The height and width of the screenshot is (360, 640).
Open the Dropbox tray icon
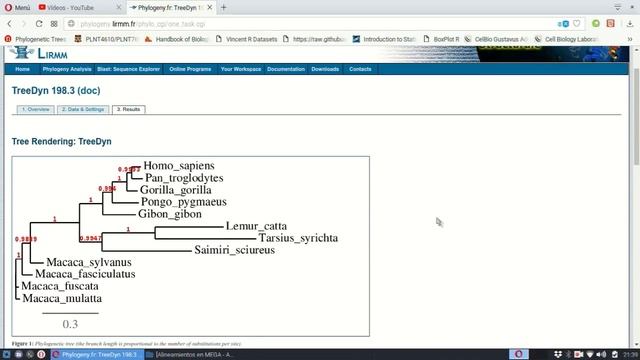(x=558, y=354)
